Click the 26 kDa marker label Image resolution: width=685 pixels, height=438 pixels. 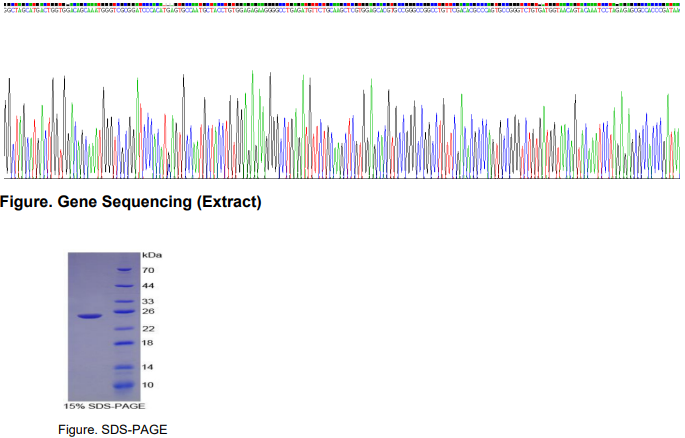[147, 311]
